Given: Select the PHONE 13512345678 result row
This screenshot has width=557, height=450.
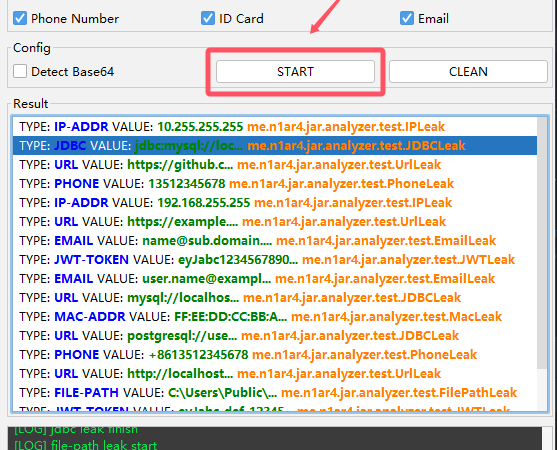Looking at the screenshot, I should point(275,184).
